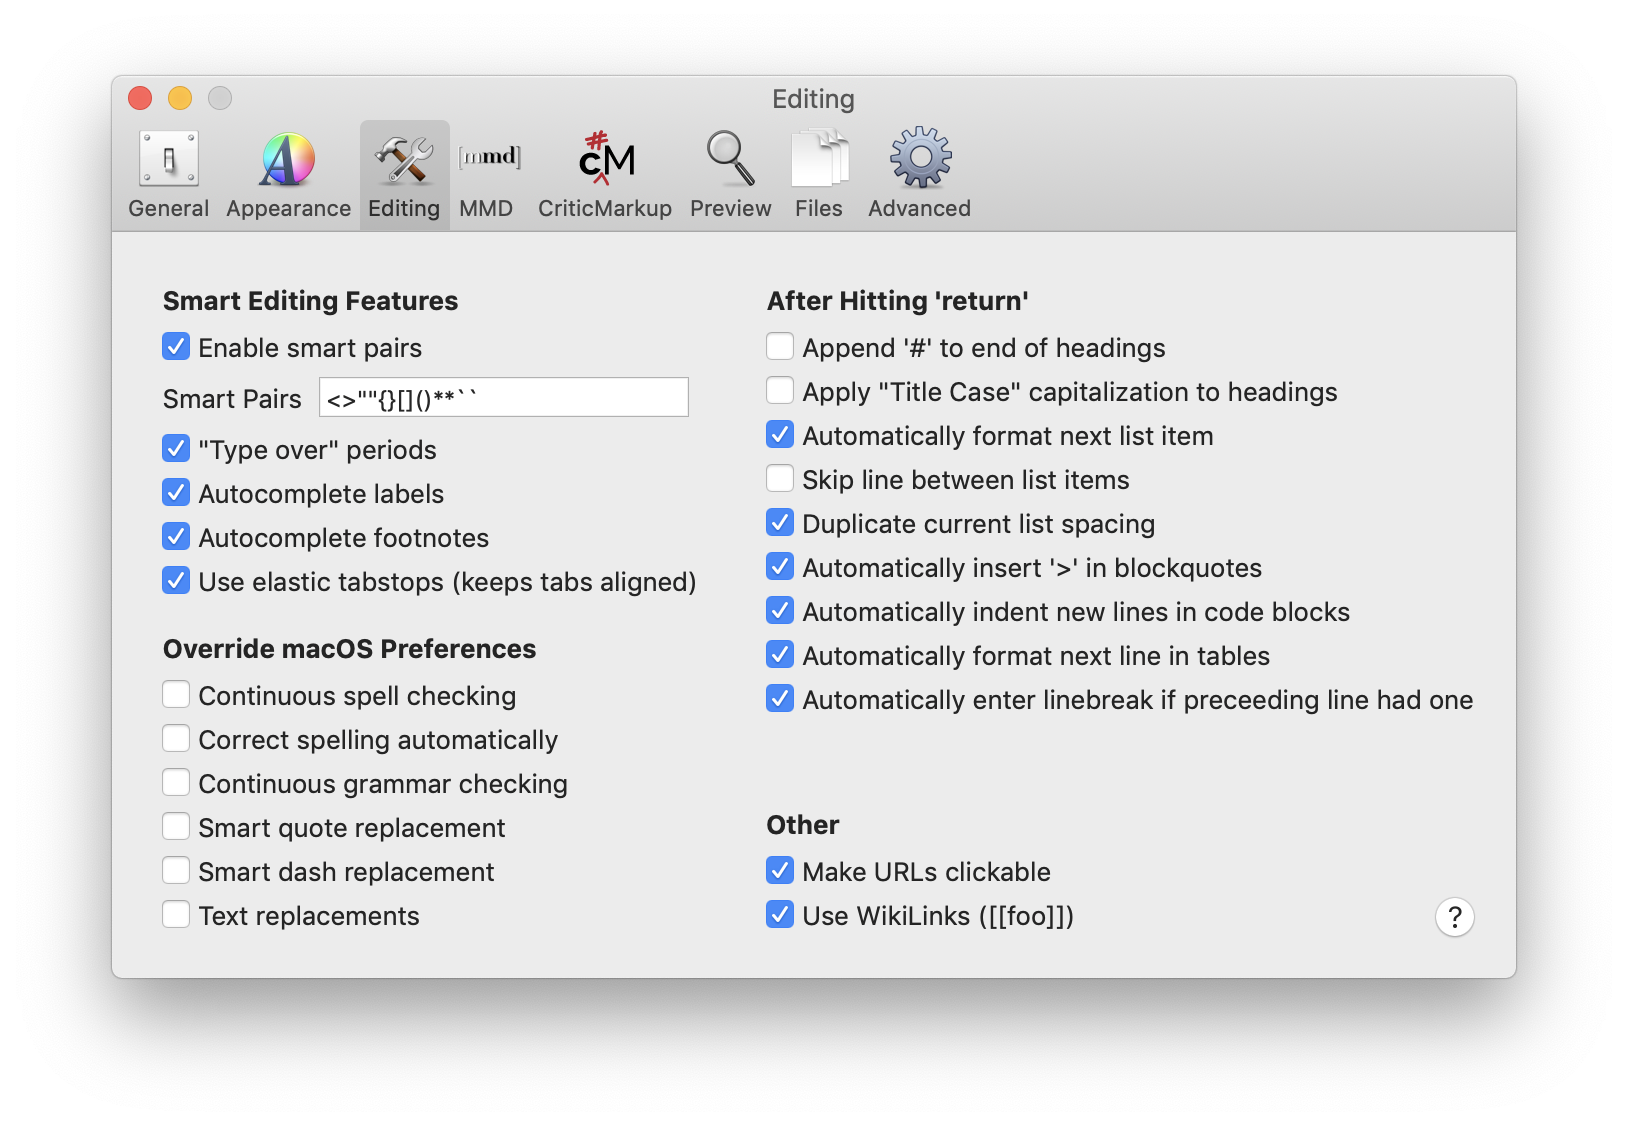Enable Text replacements checkbox
This screenshot has width=1628, height=1126.
176,915
